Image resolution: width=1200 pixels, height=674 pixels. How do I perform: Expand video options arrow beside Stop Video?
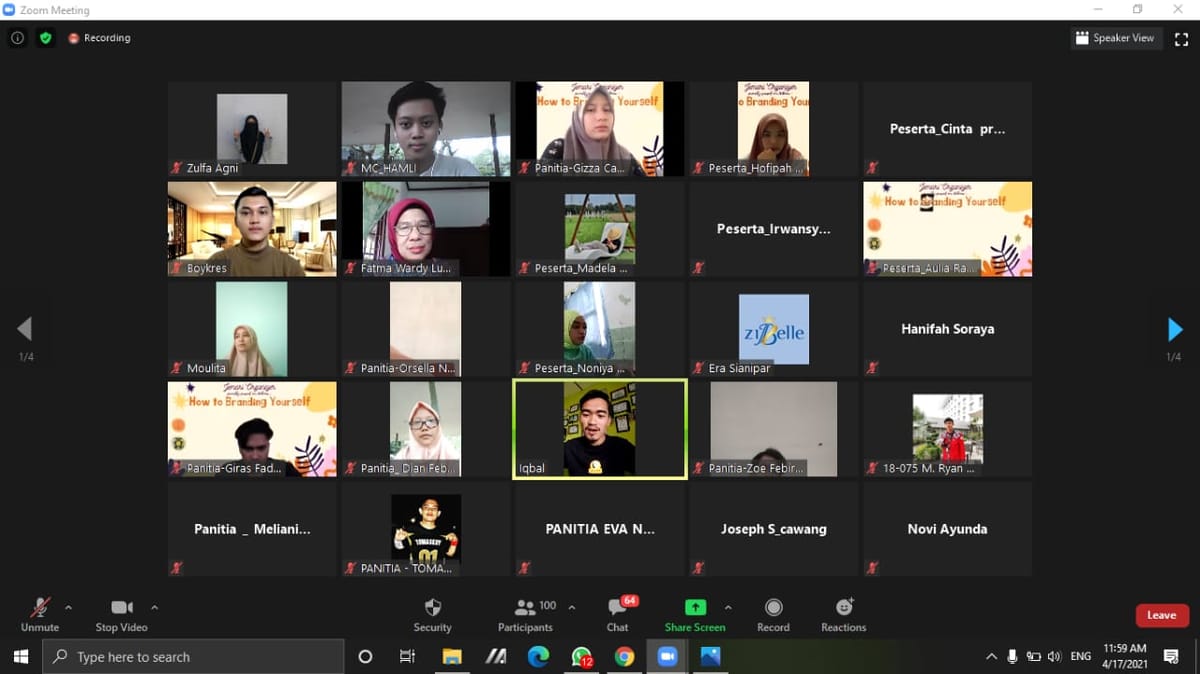tap(154, 607)
